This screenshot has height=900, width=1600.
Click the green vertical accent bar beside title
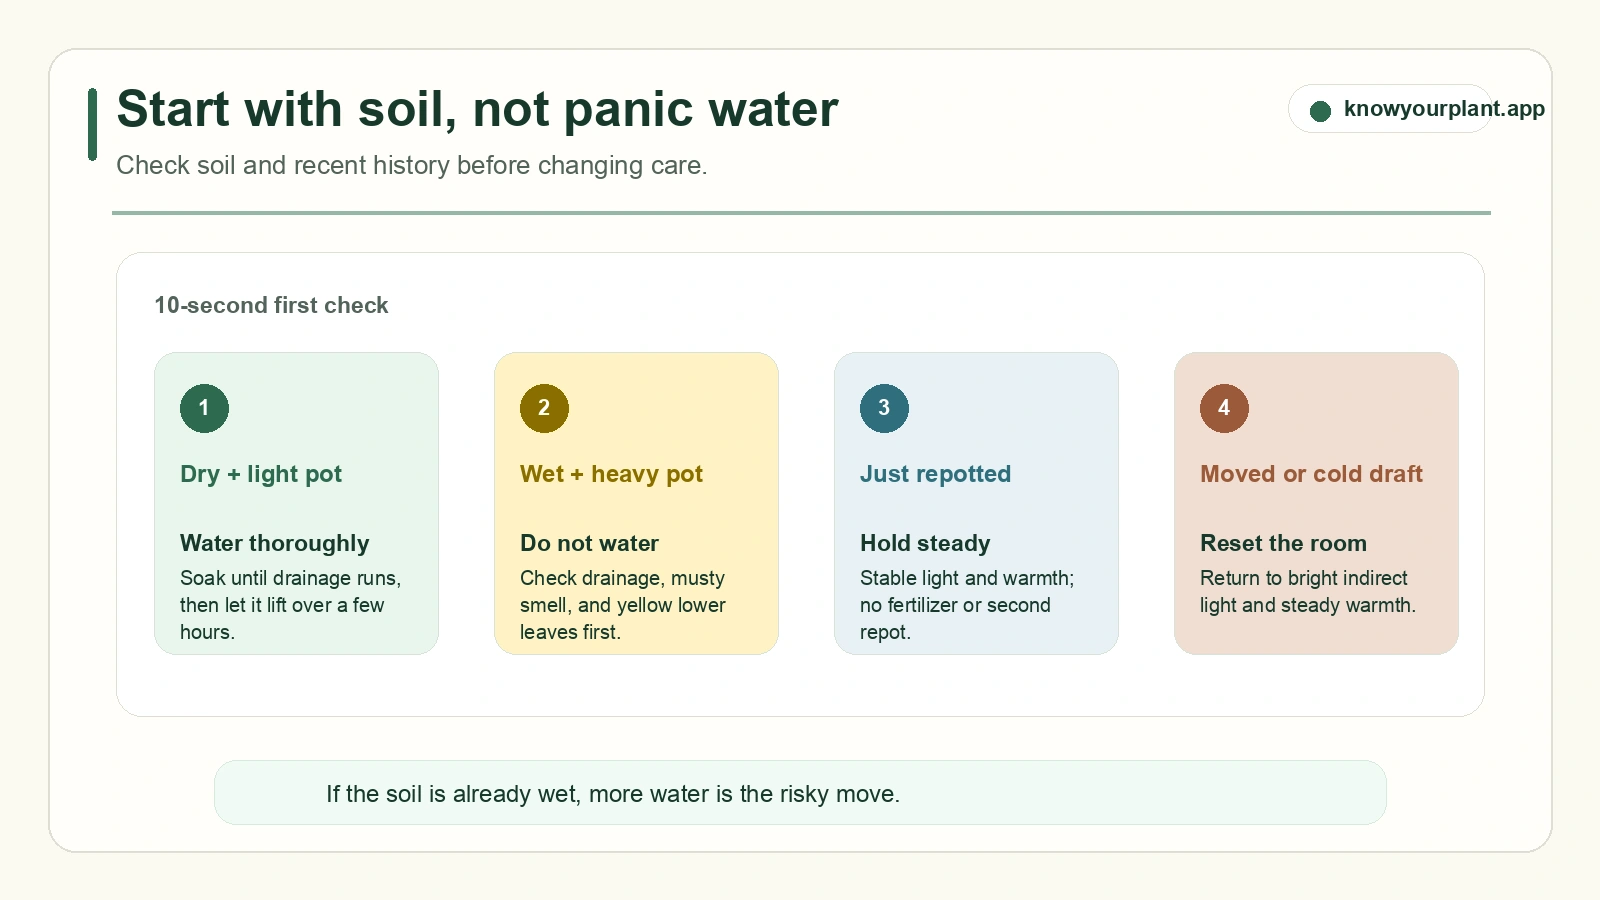click(x=92, y=124)
